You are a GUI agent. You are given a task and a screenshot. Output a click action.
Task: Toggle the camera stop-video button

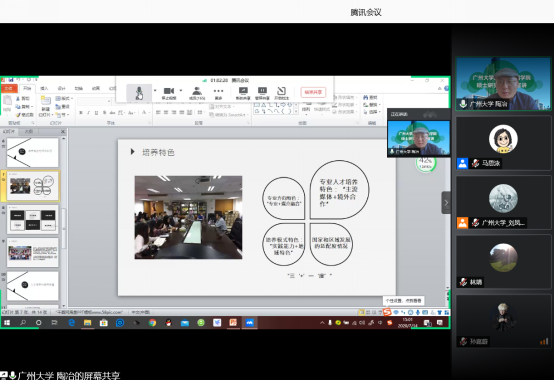point(169,93)
